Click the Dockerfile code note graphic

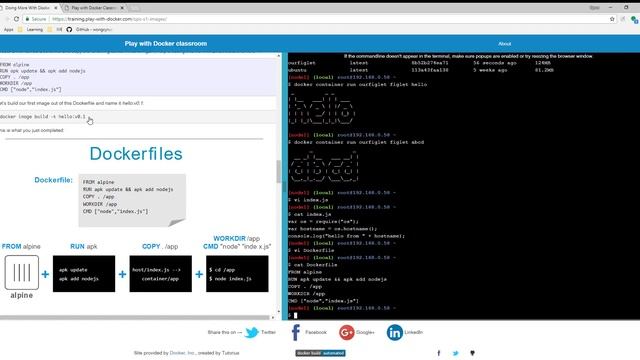[x=132, y=200]
